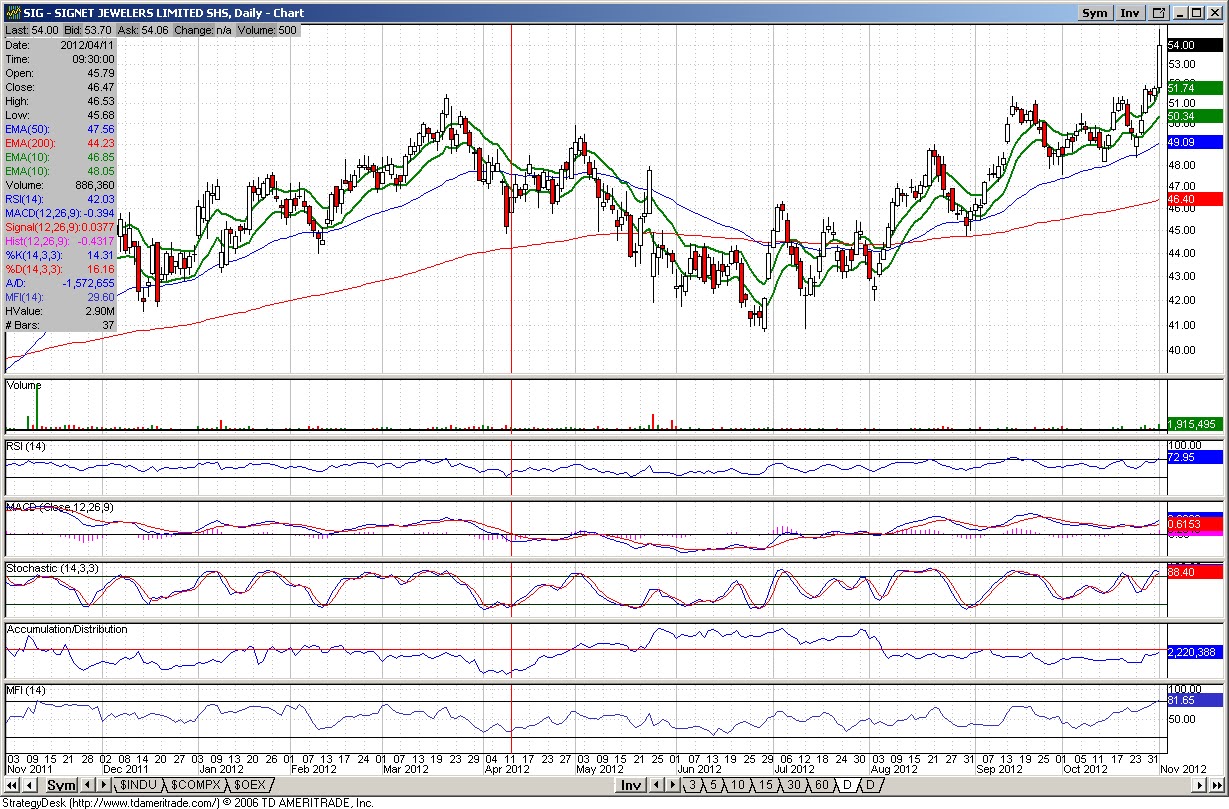Select the 60 minute interval tab
Viewport: 1229px width, 809px height.
821,785
